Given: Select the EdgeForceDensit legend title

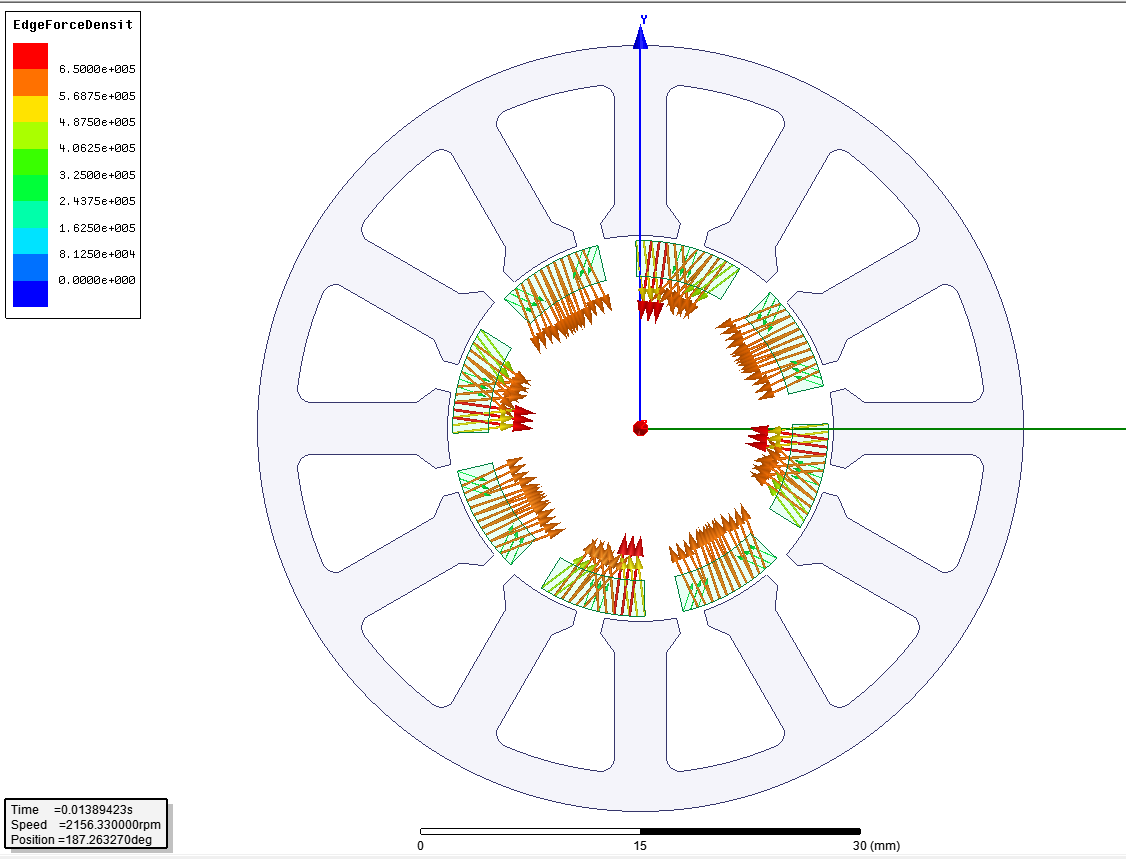Looking at the screenshot, I should (x=73, y=24).
